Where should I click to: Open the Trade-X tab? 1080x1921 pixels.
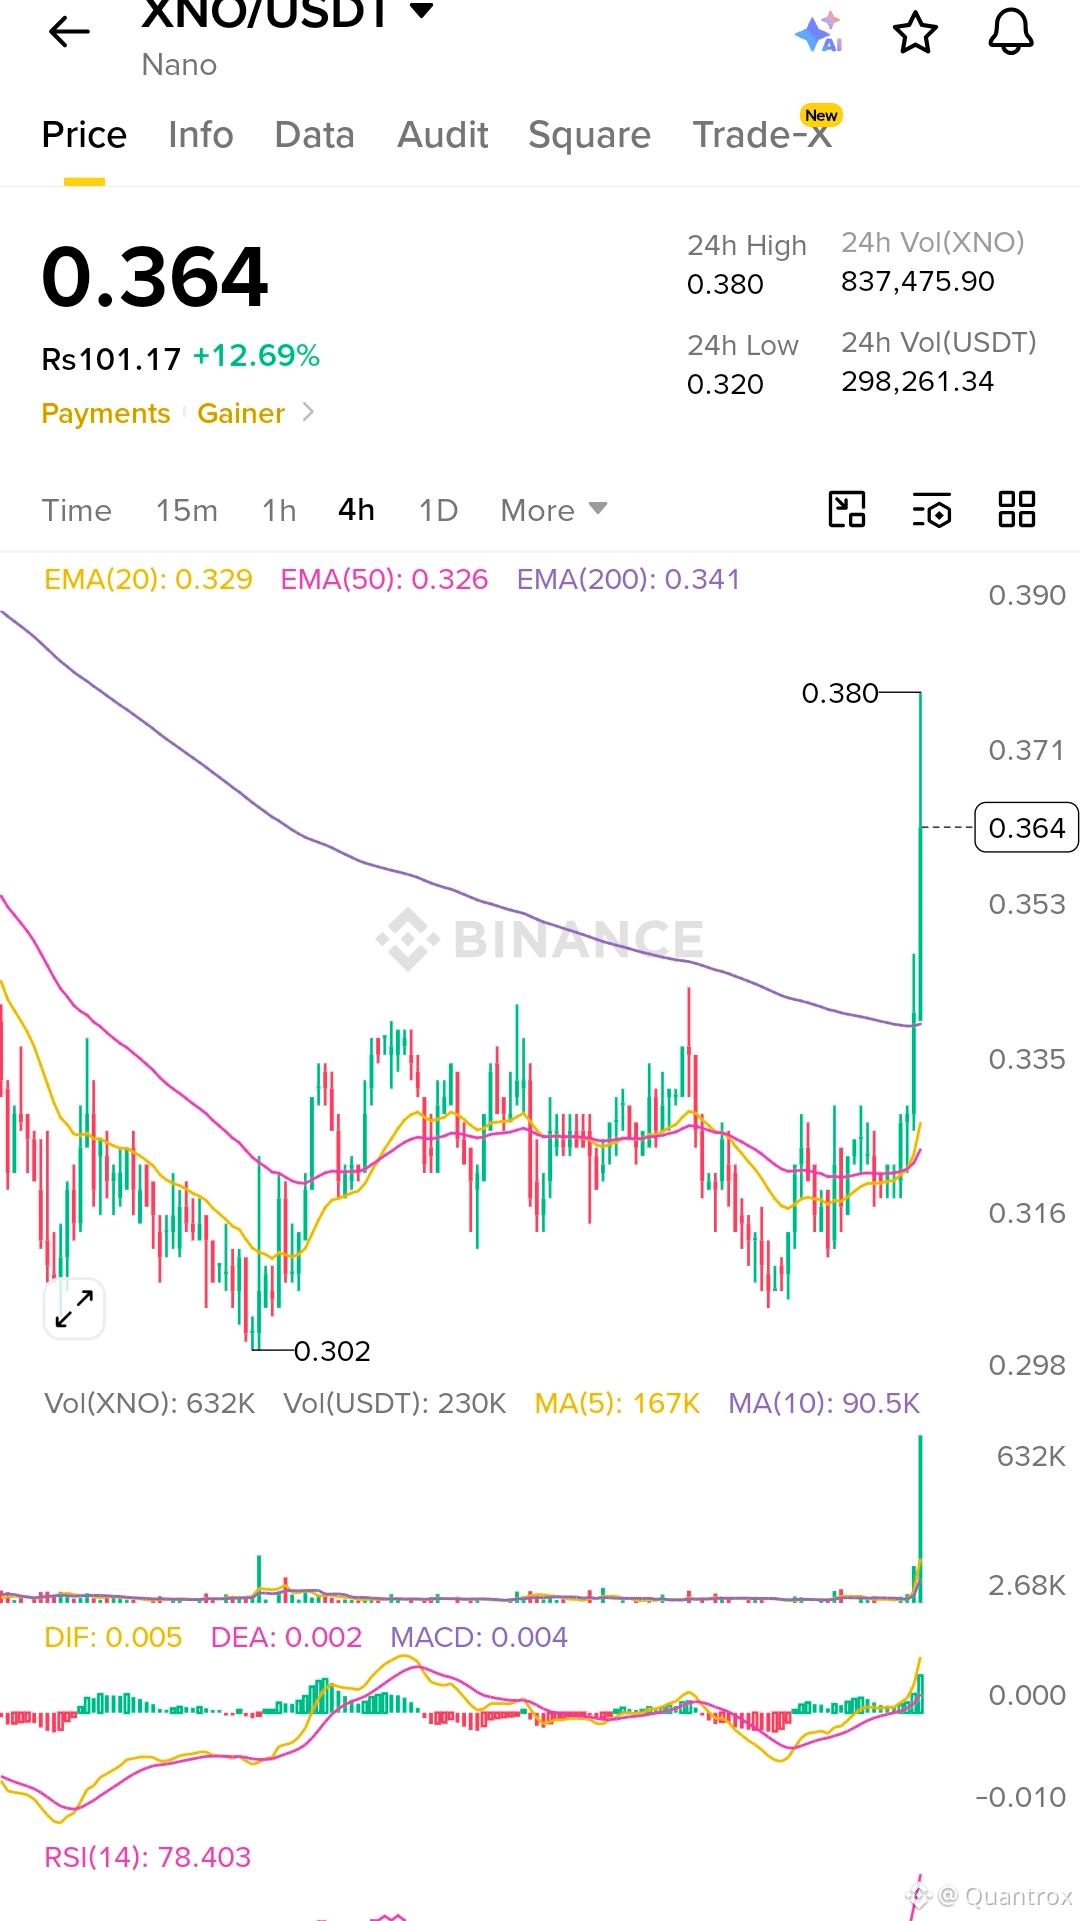pyautogui.click(x=763, y=135)
